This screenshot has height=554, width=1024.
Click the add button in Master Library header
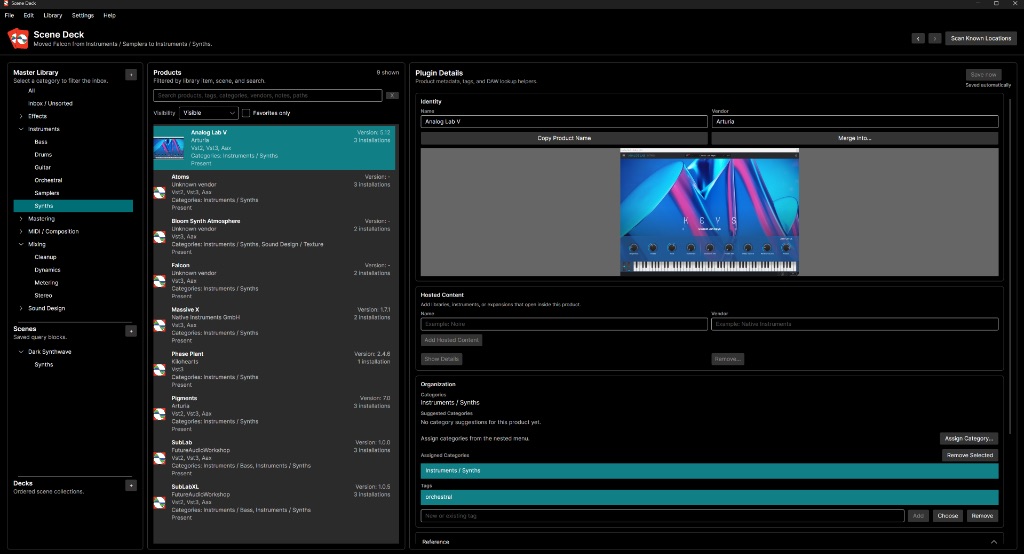(131, 74)
